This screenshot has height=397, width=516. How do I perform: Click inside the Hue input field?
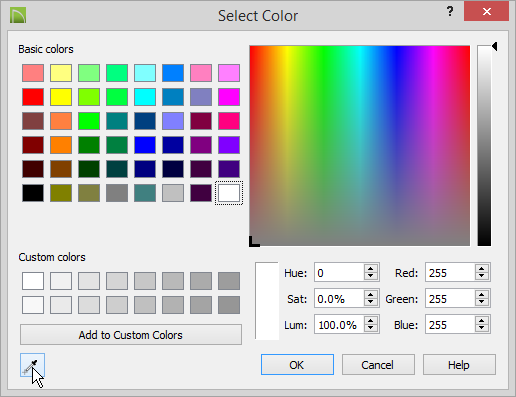(339, 273)
